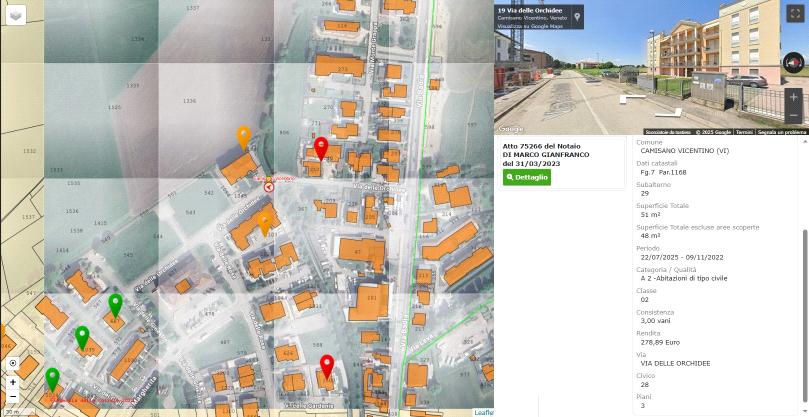Image resolution: width=809 pixels, height=417 pixels.
Task: Zoom out on the cadastral map
Action: click(13, 396)
